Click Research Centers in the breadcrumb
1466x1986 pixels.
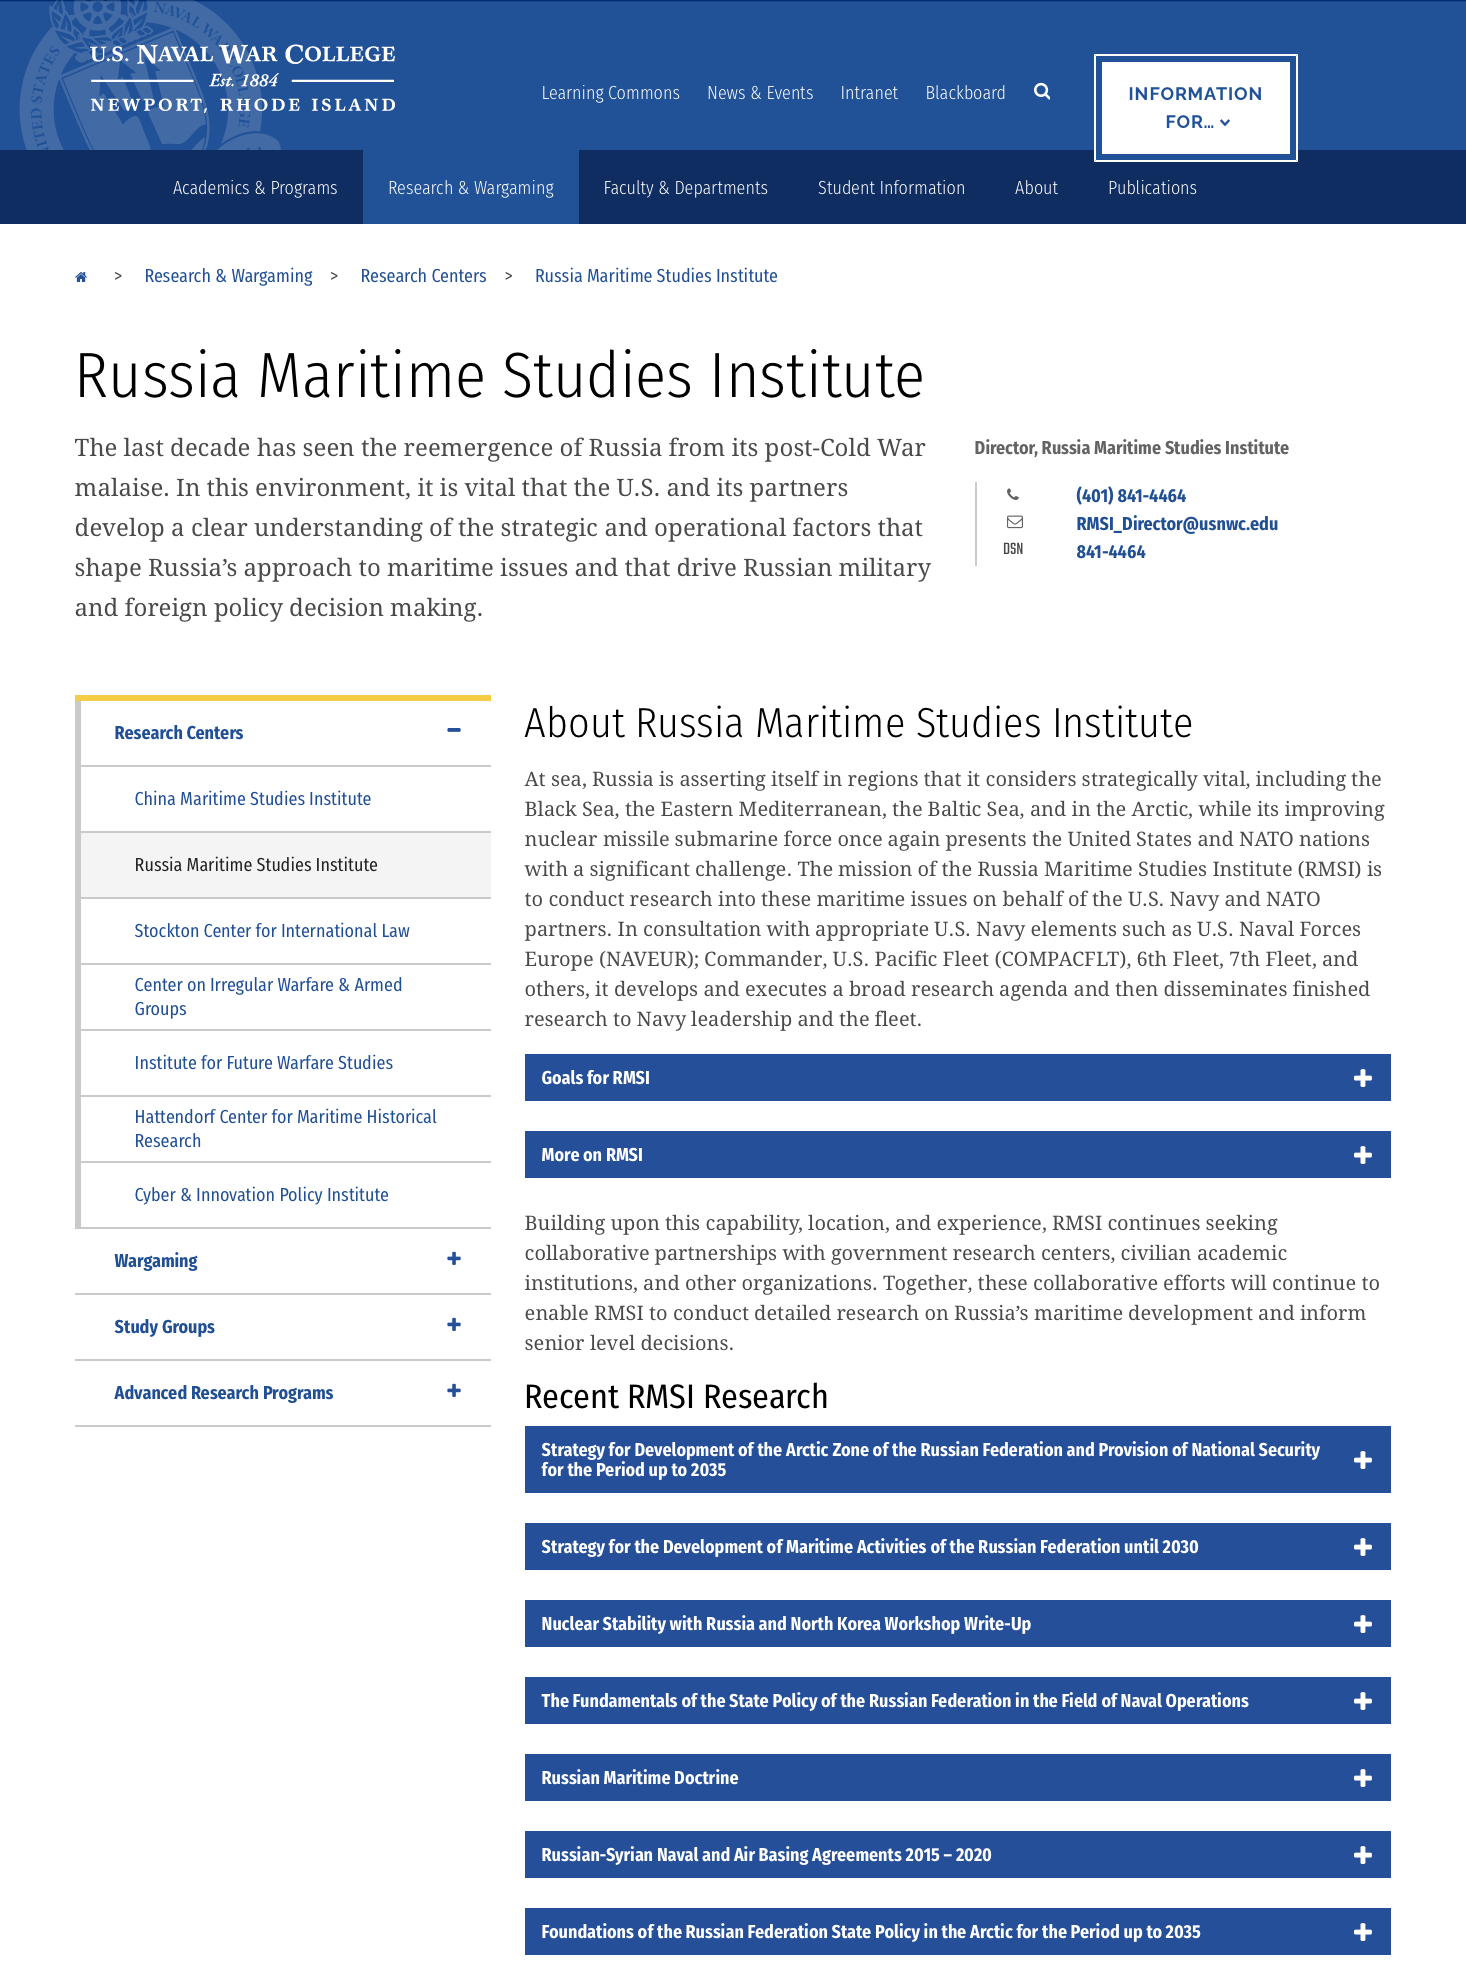(423, 276)
